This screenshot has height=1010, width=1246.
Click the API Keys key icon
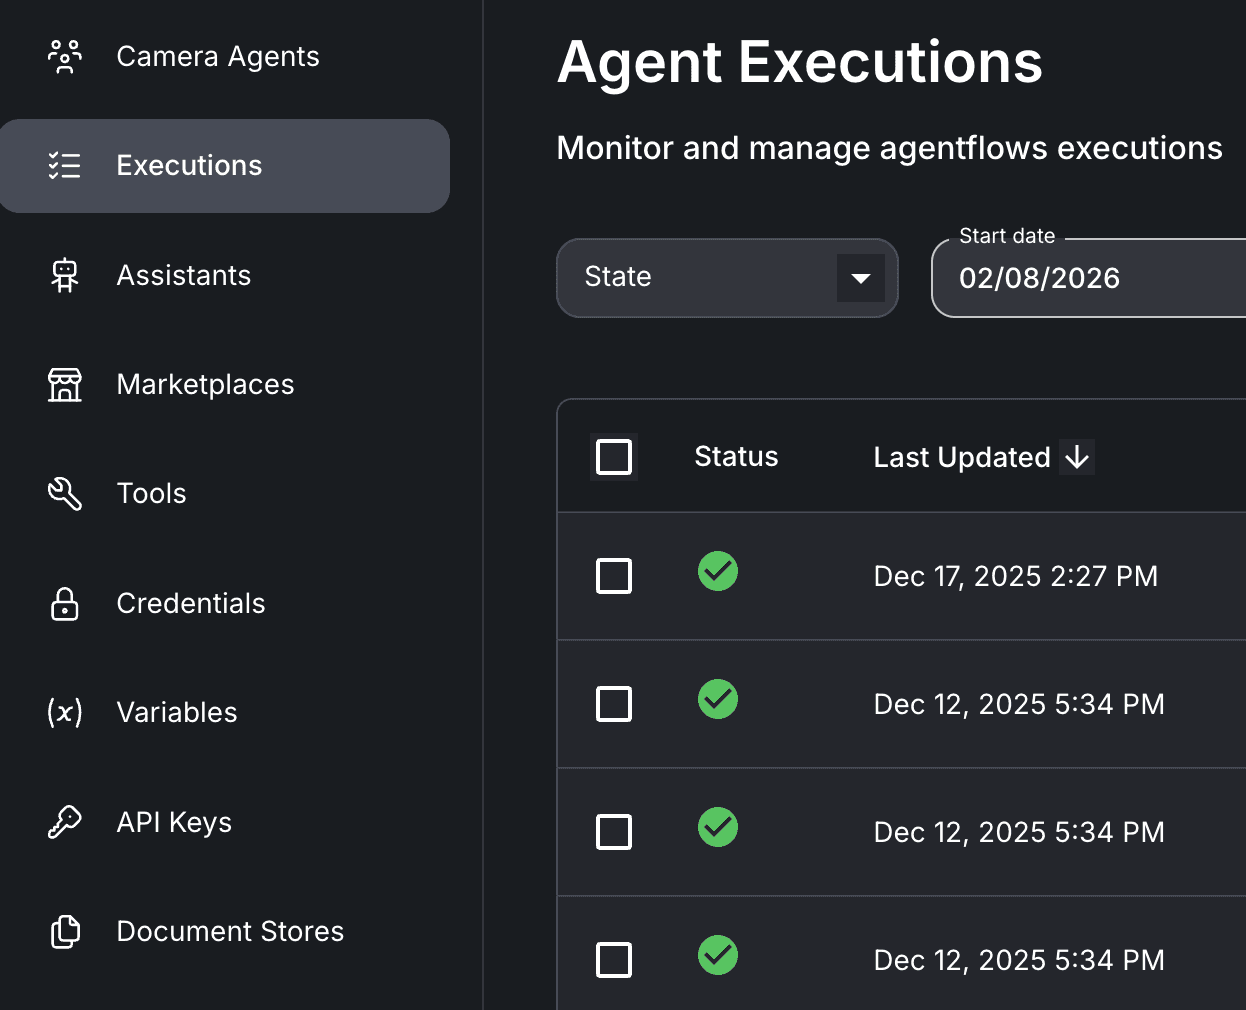coord(64,821)
